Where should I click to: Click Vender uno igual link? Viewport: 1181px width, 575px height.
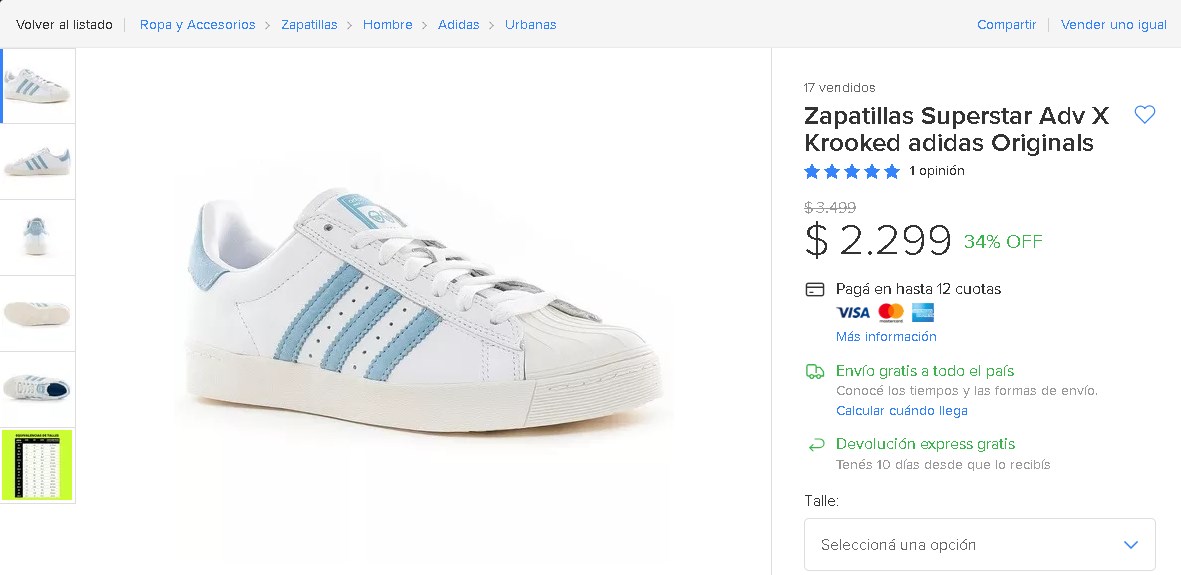(x=1113, y=24)
